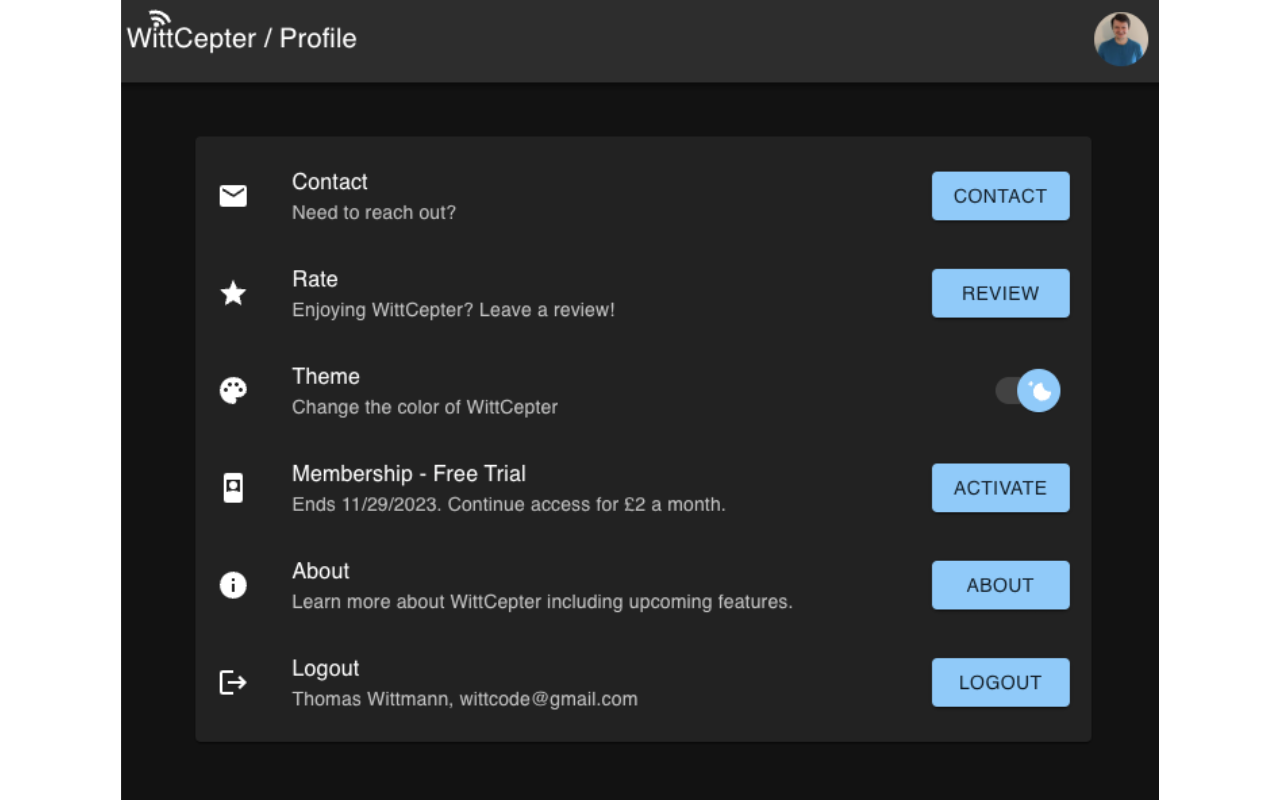The width and height of the screenshot is (1280, 800).
Task: Click the 'About' row title
Action: click(x=321, y=571)
